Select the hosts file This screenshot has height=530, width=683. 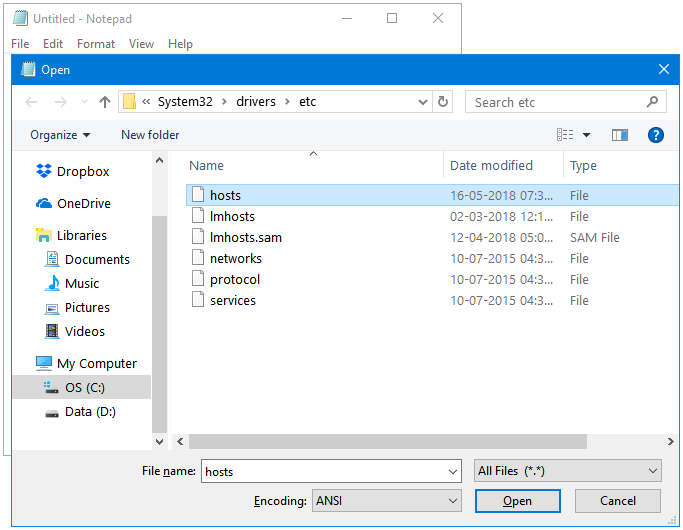click(432, 195)
